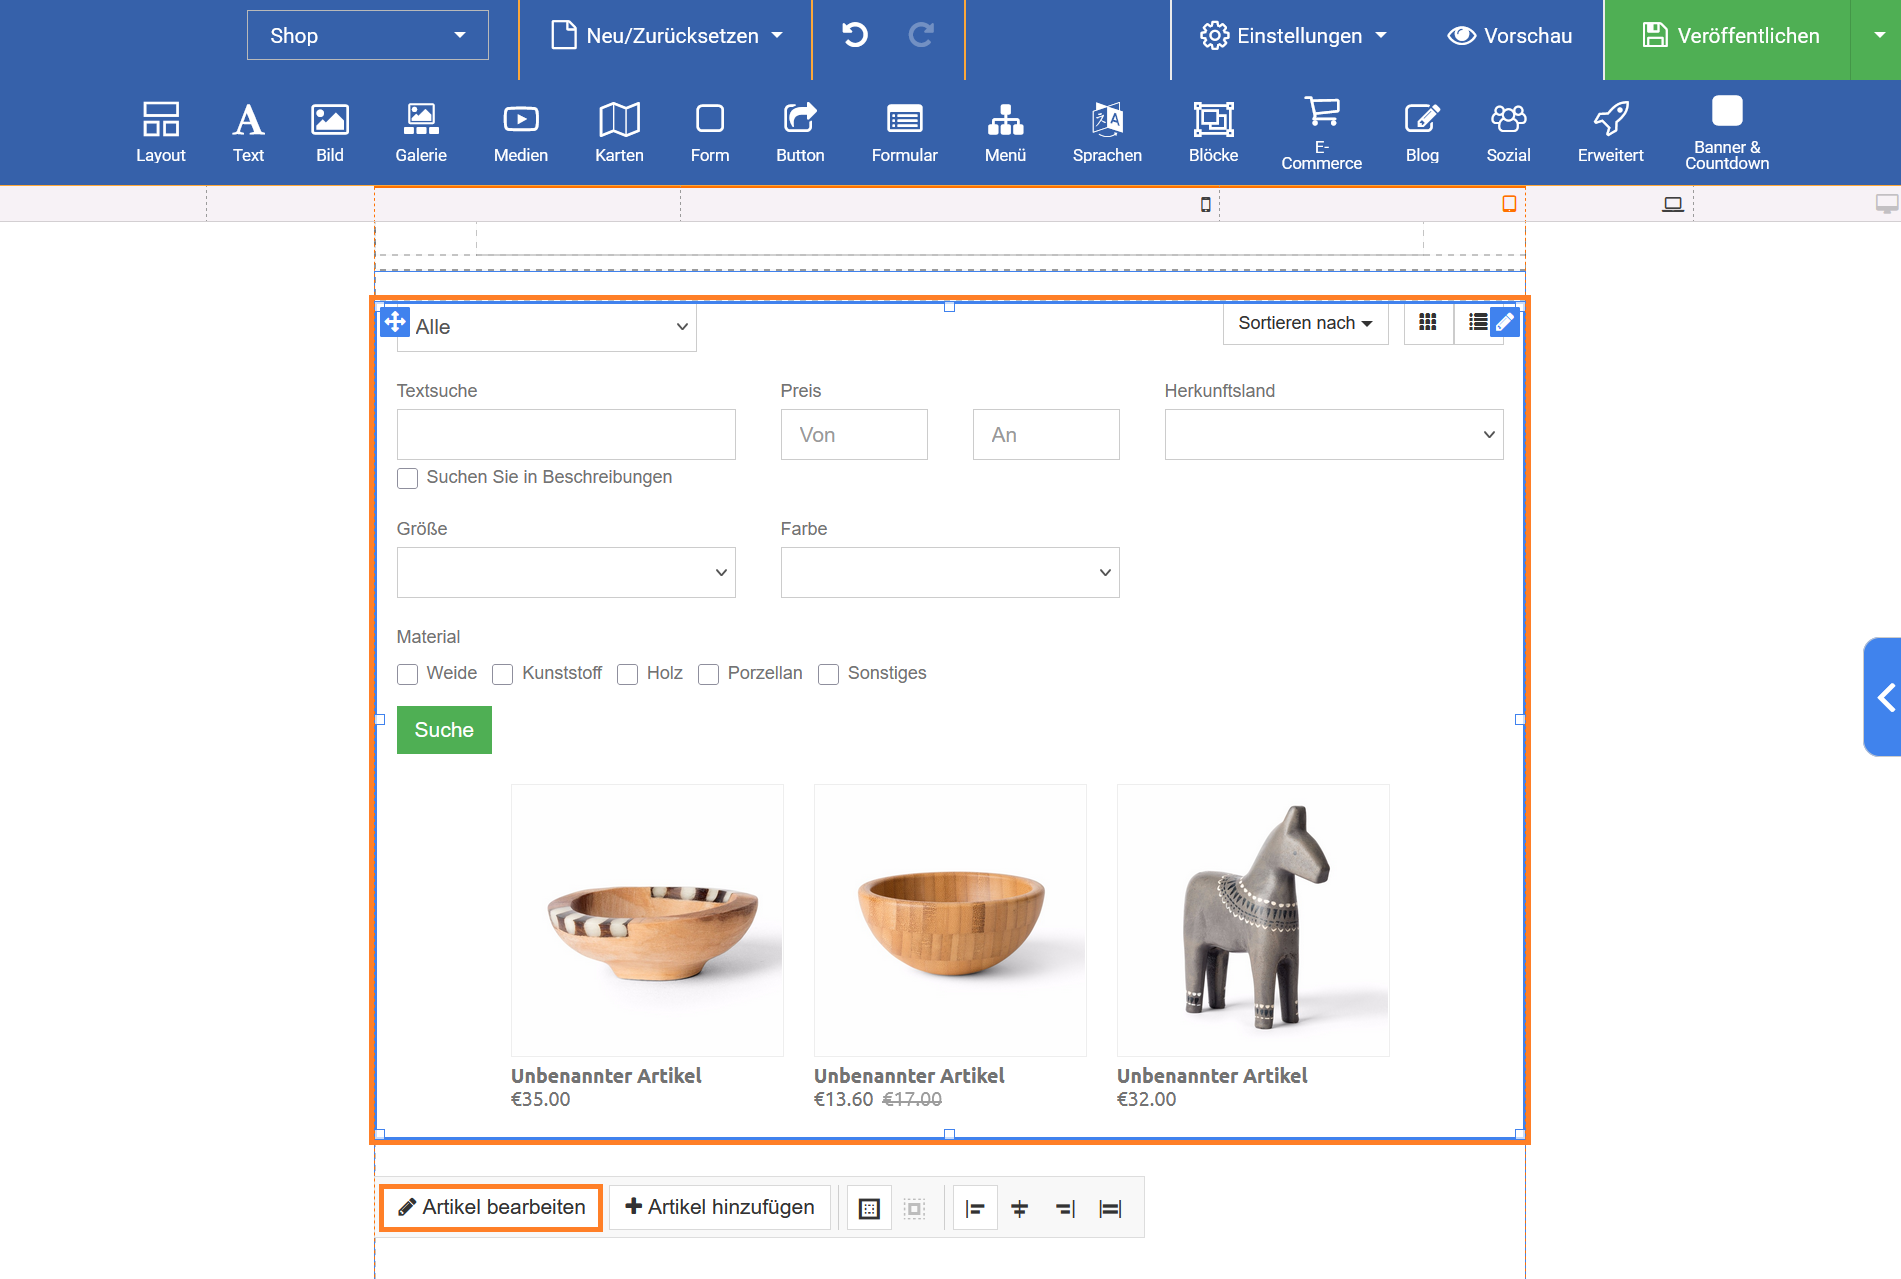The height and width of the screenshot is (1279, 1901).
Task: Switch products to grid view
Action: tap(1428, 322)
